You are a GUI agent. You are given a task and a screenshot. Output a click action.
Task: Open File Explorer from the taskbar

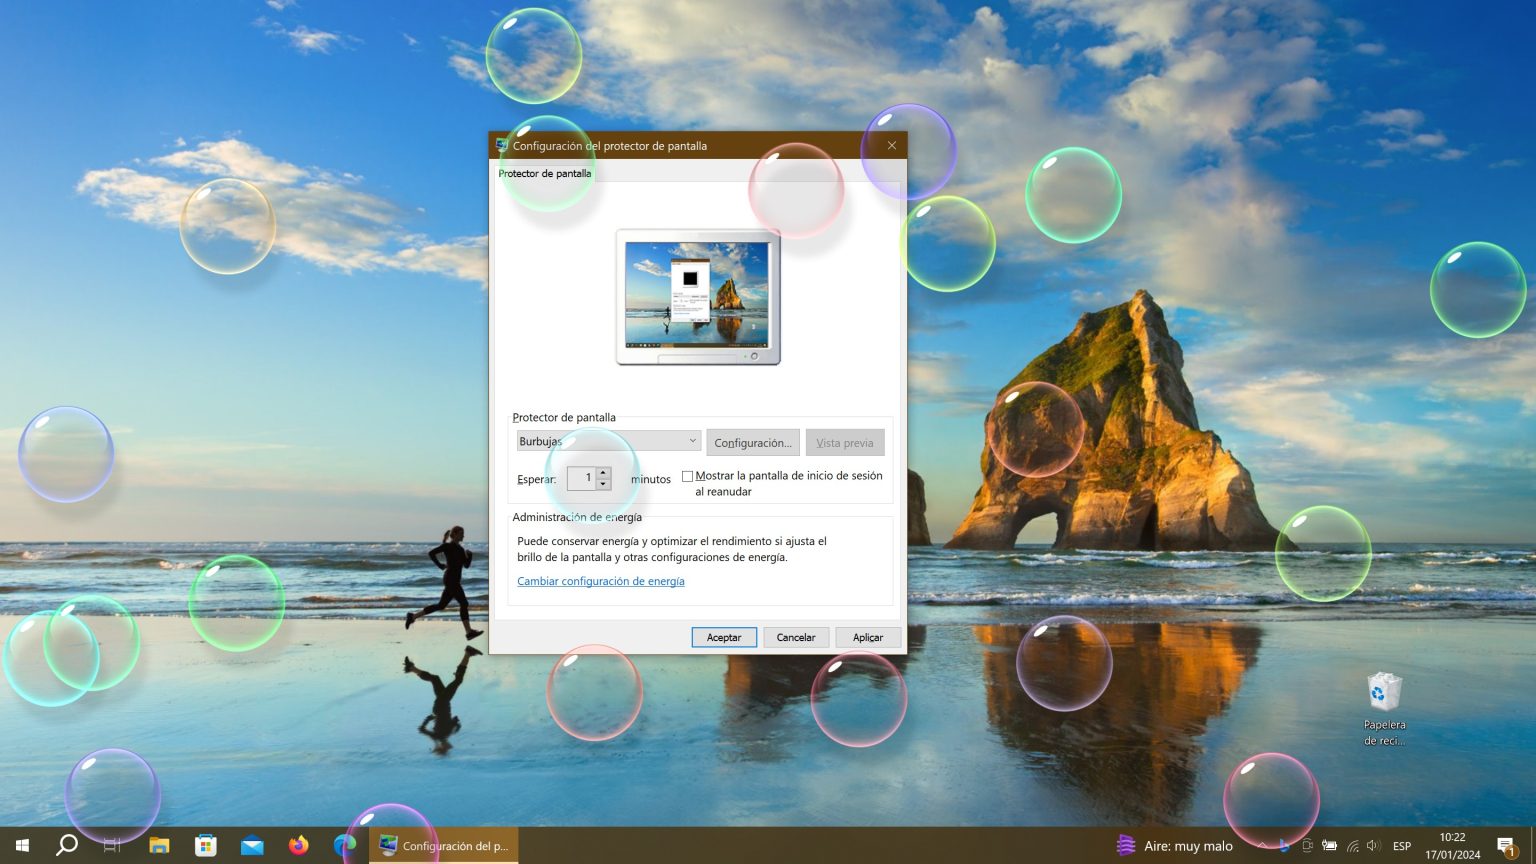pyautogui.click(x=159, y=846)
